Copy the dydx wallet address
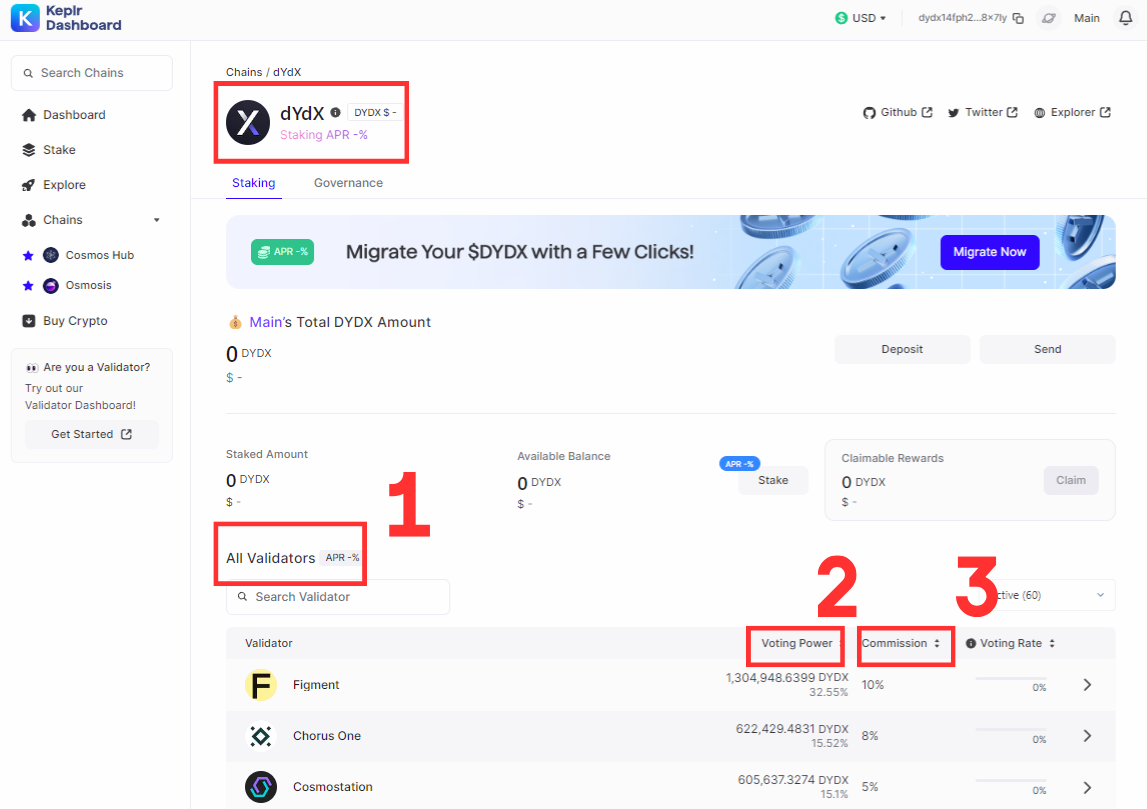This screenshot has width=1147, height=809. pos(1018,18)
